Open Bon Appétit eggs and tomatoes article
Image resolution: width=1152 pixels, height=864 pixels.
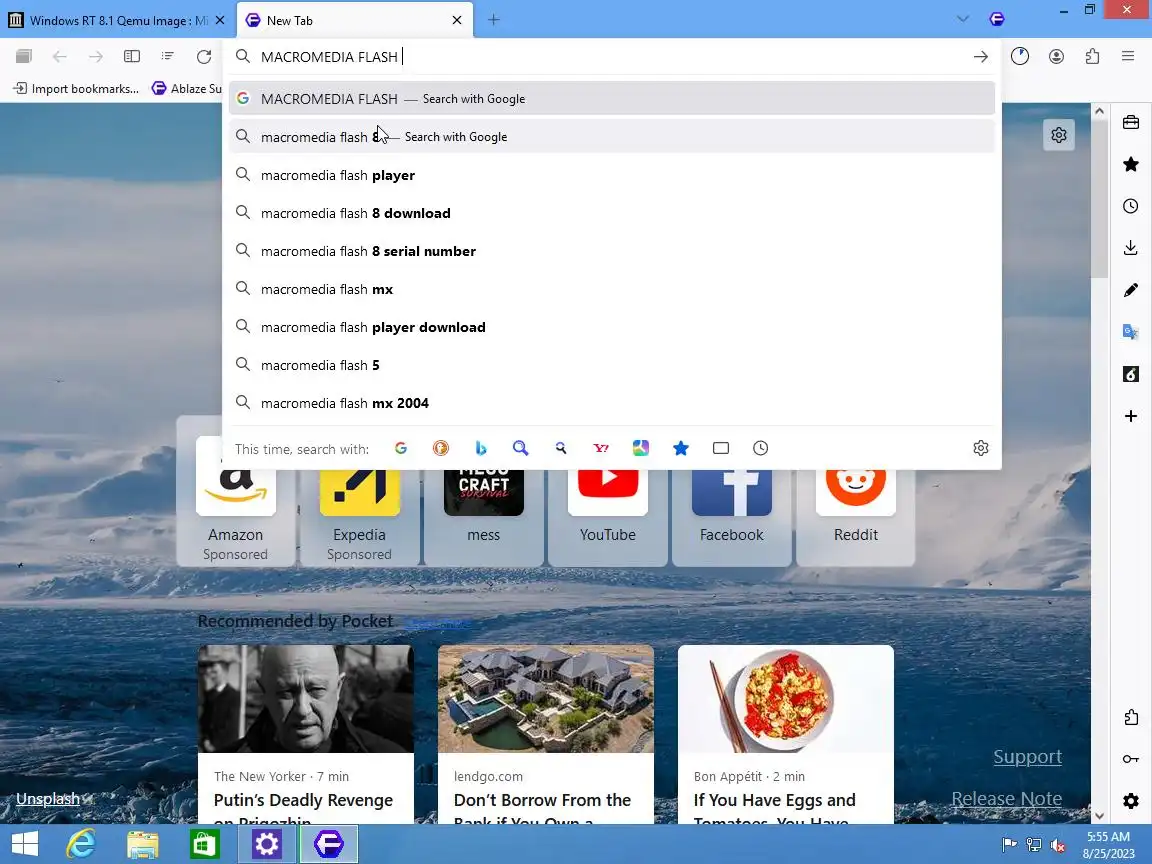point(786,734)
